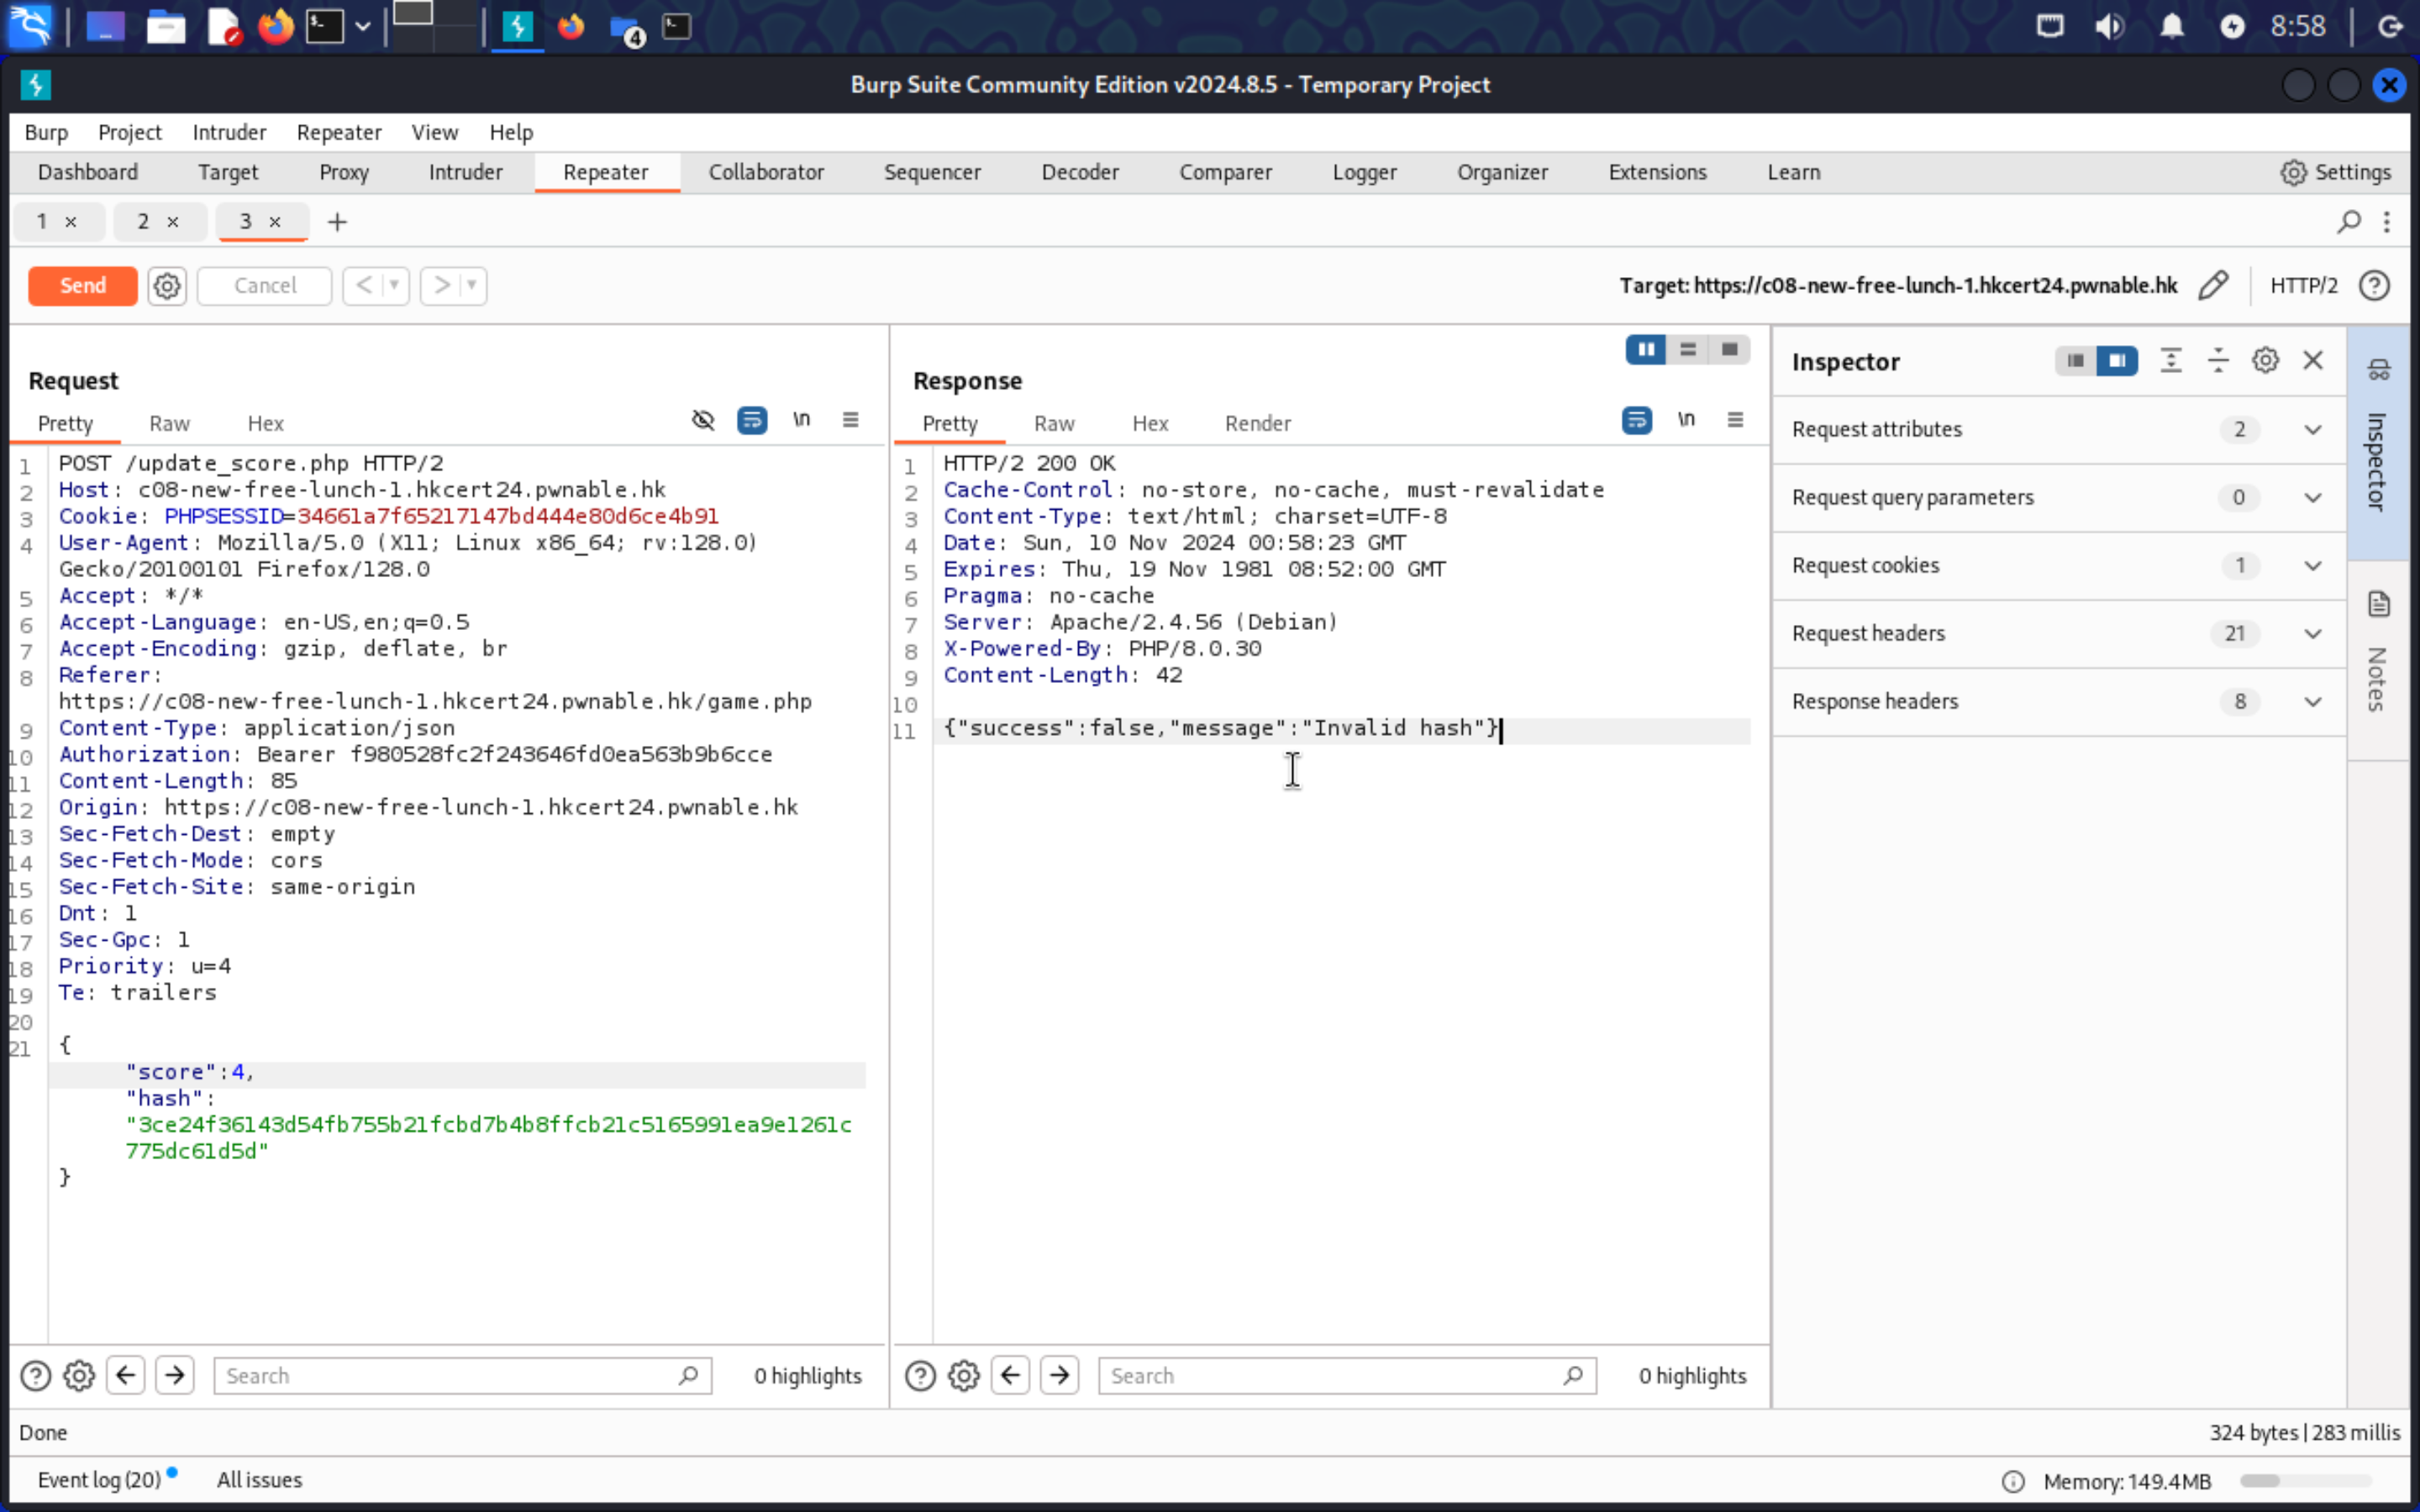The width and height of the screenshot is (2420, 1512).
Task: Open Inspector settings gear
Action: [2265, 361]
